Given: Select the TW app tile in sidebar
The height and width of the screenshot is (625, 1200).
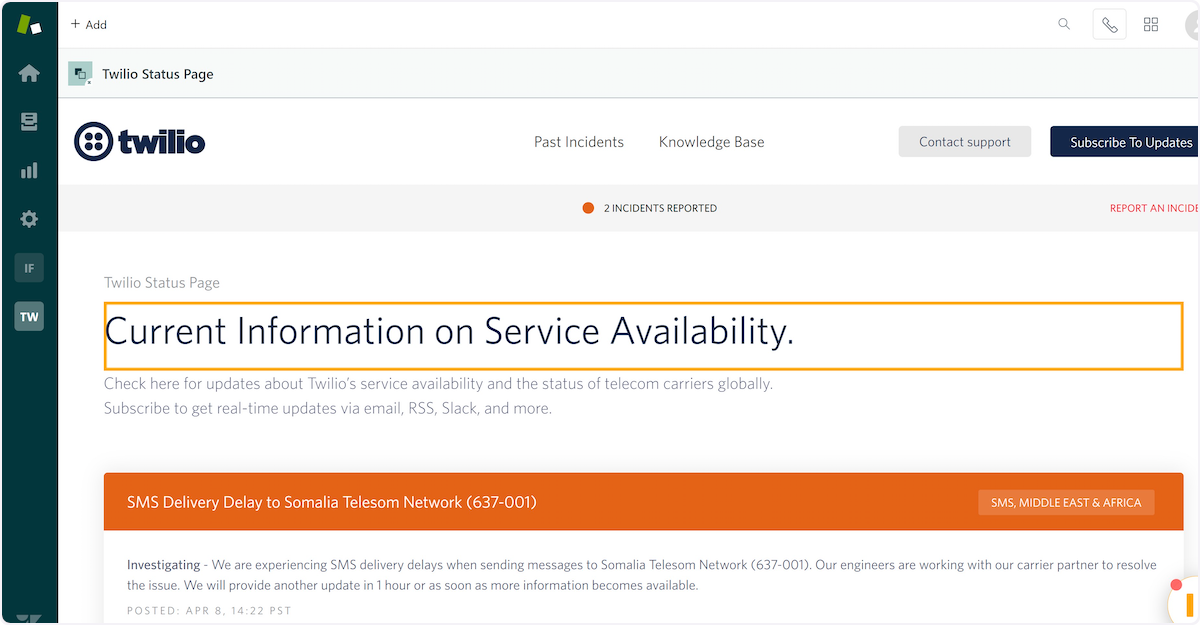Looking at the screenshot, I should (29, 317).
